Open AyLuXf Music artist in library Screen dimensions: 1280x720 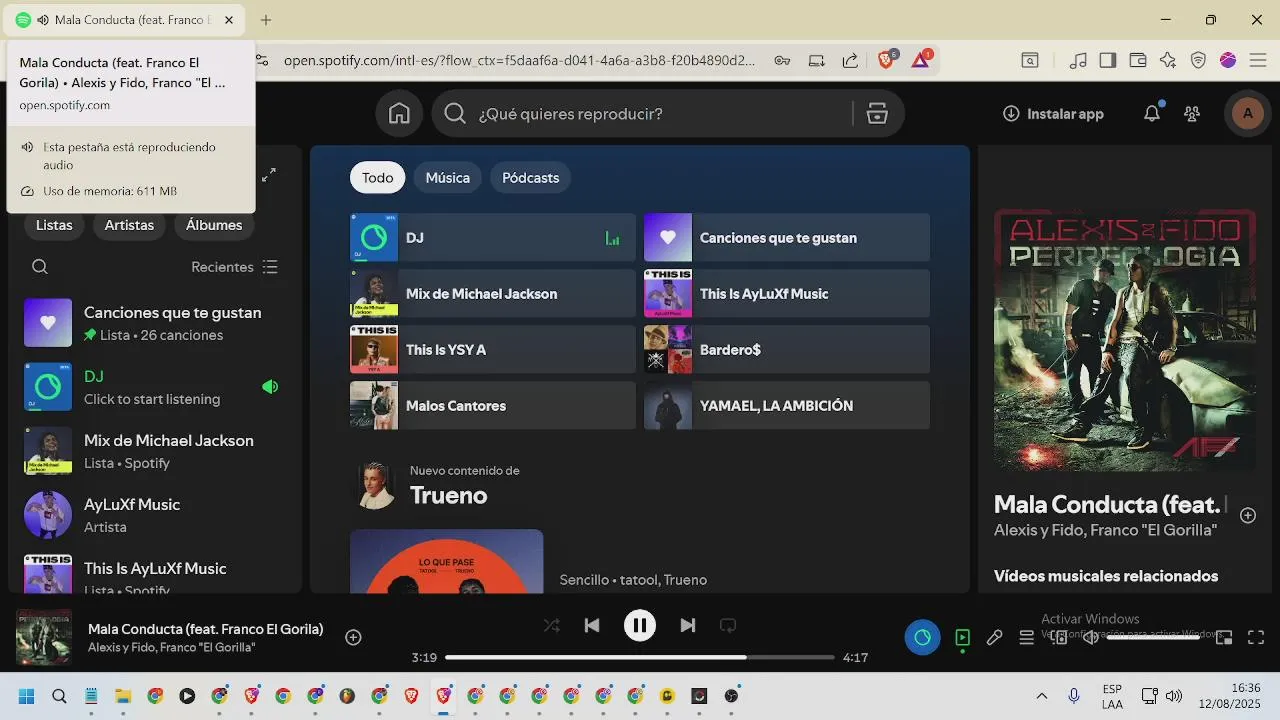155,515
